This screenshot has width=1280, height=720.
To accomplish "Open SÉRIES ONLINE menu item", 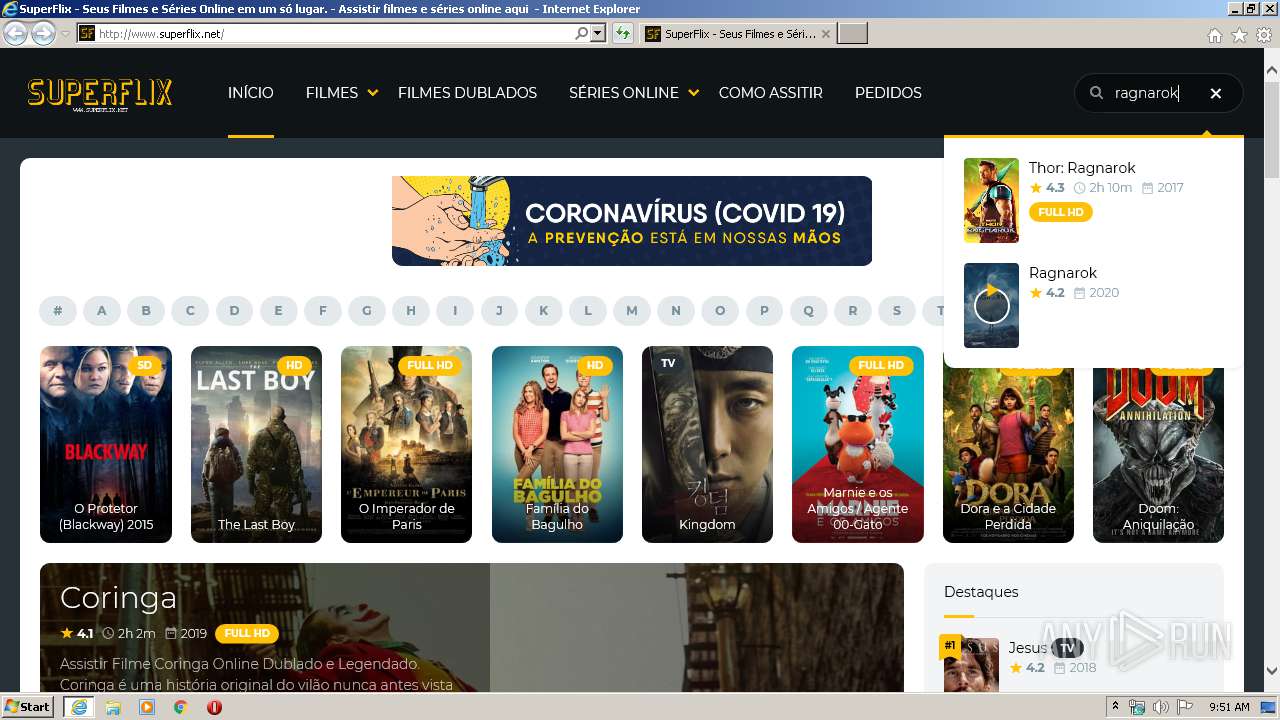I will tap(624, 93).
